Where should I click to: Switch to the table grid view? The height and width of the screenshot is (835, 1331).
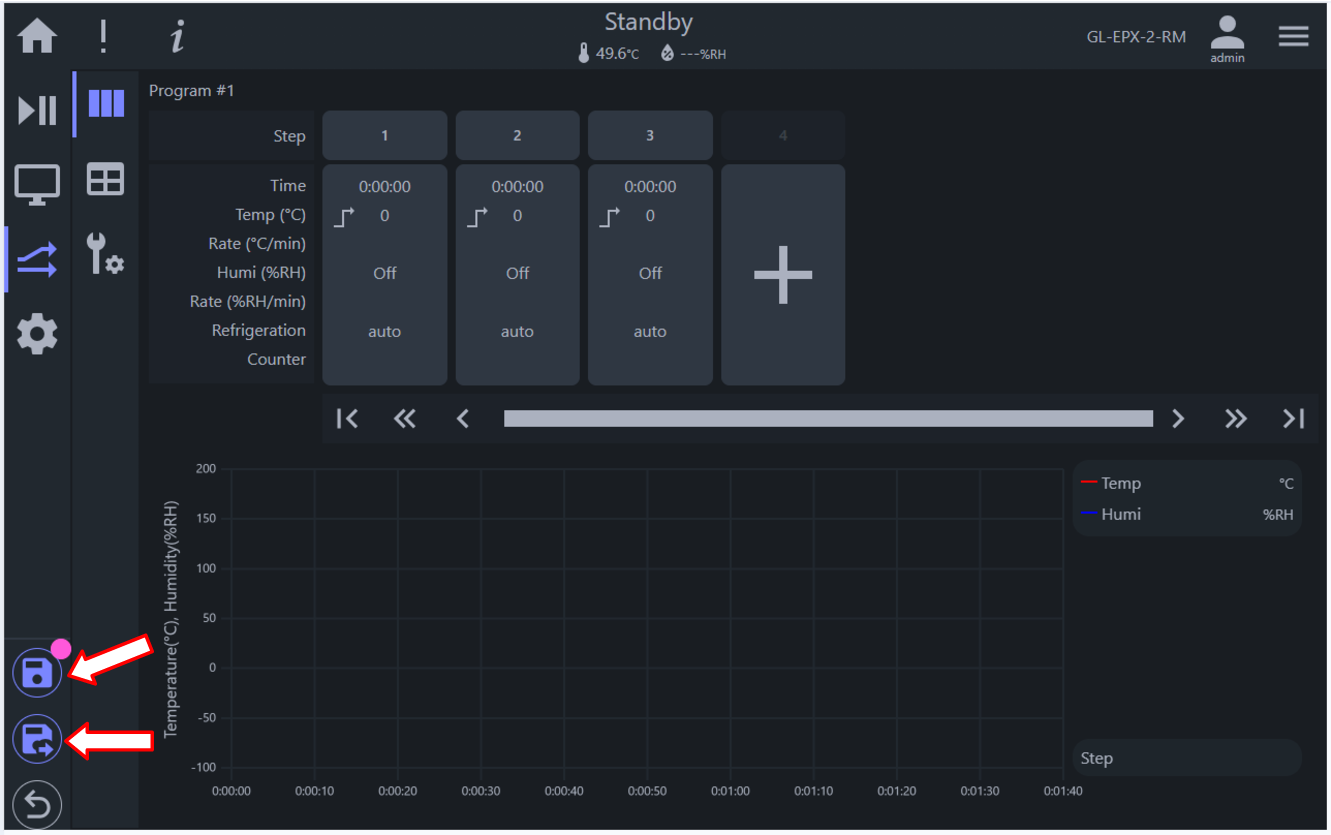tap(106, 179)
